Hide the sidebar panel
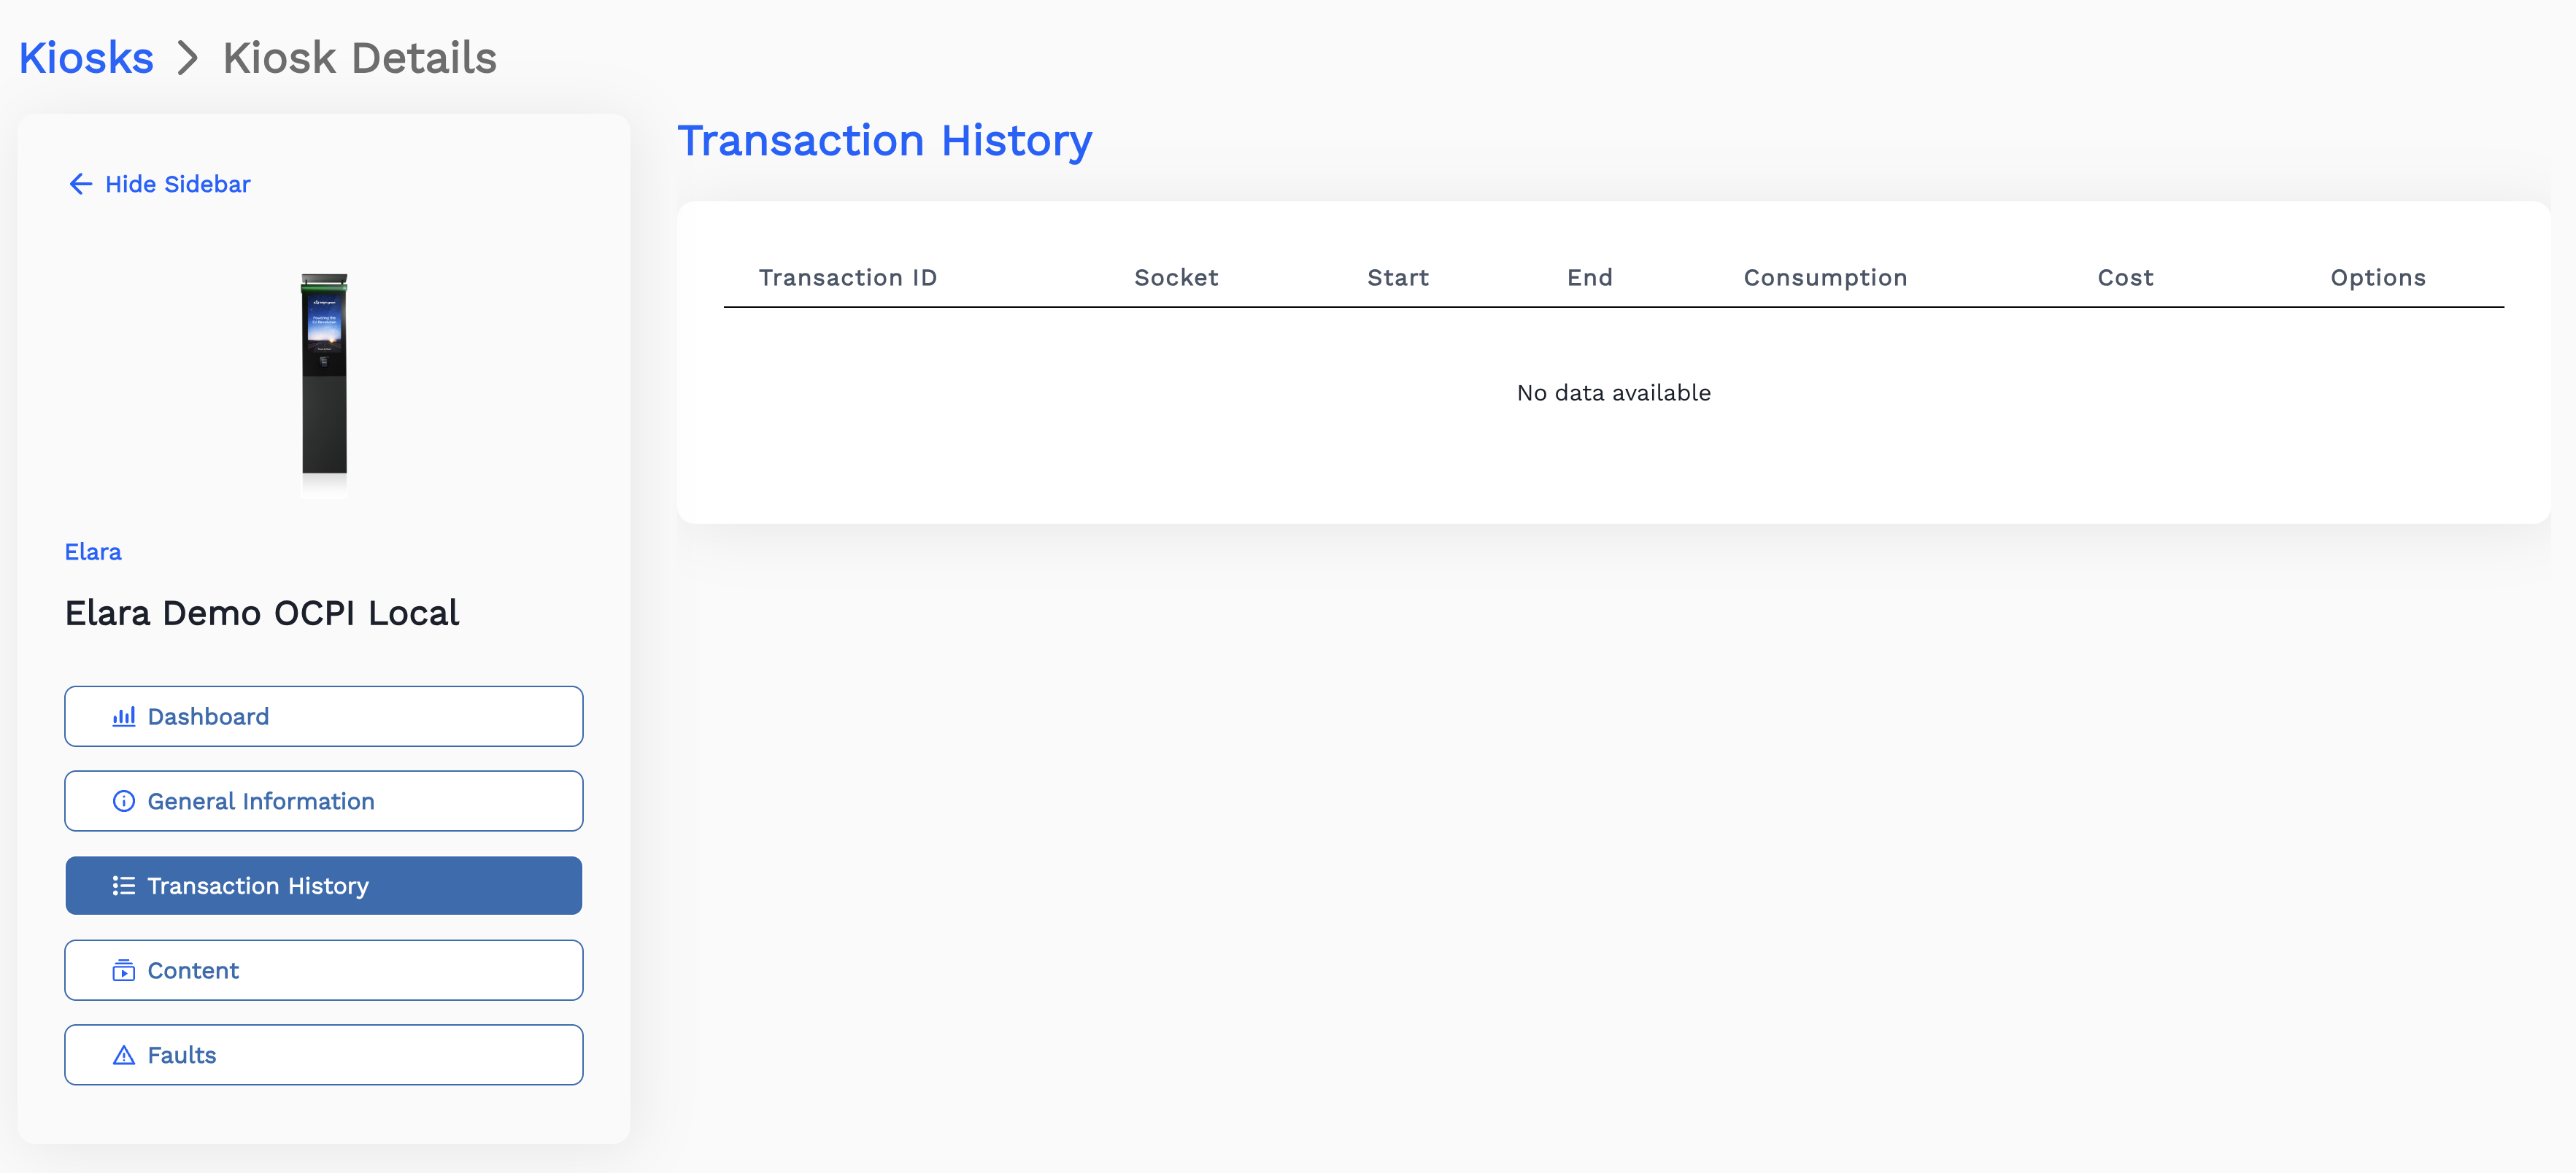2576x1173 pixels. [x=177, y=184]
